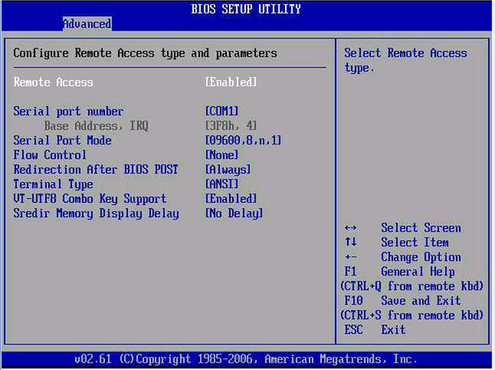Select the Flow Control option
This screenshot has height=370, width=495.
pyautogui.click(x=50, y=155)
